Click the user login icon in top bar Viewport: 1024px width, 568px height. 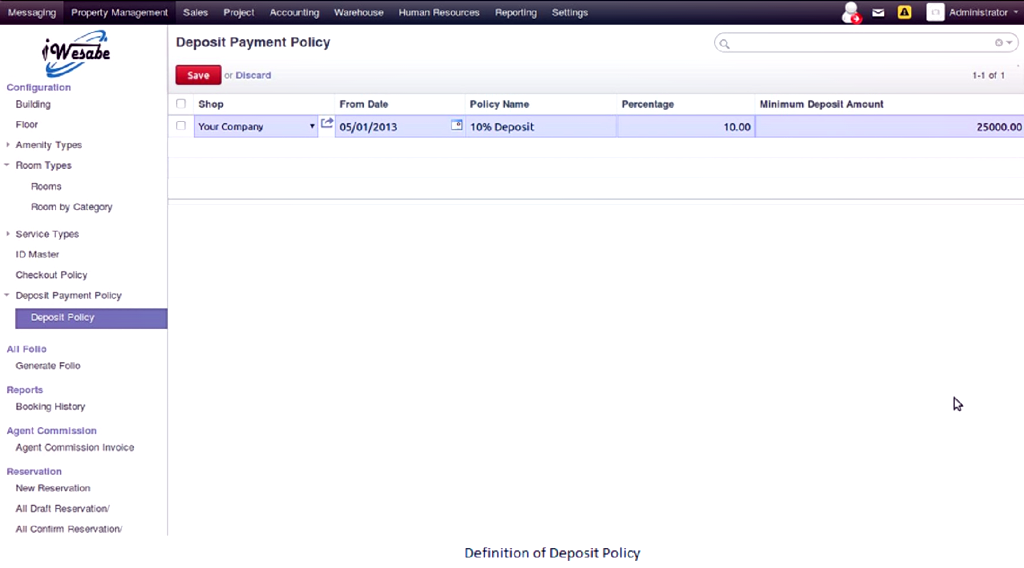[850, 13]
